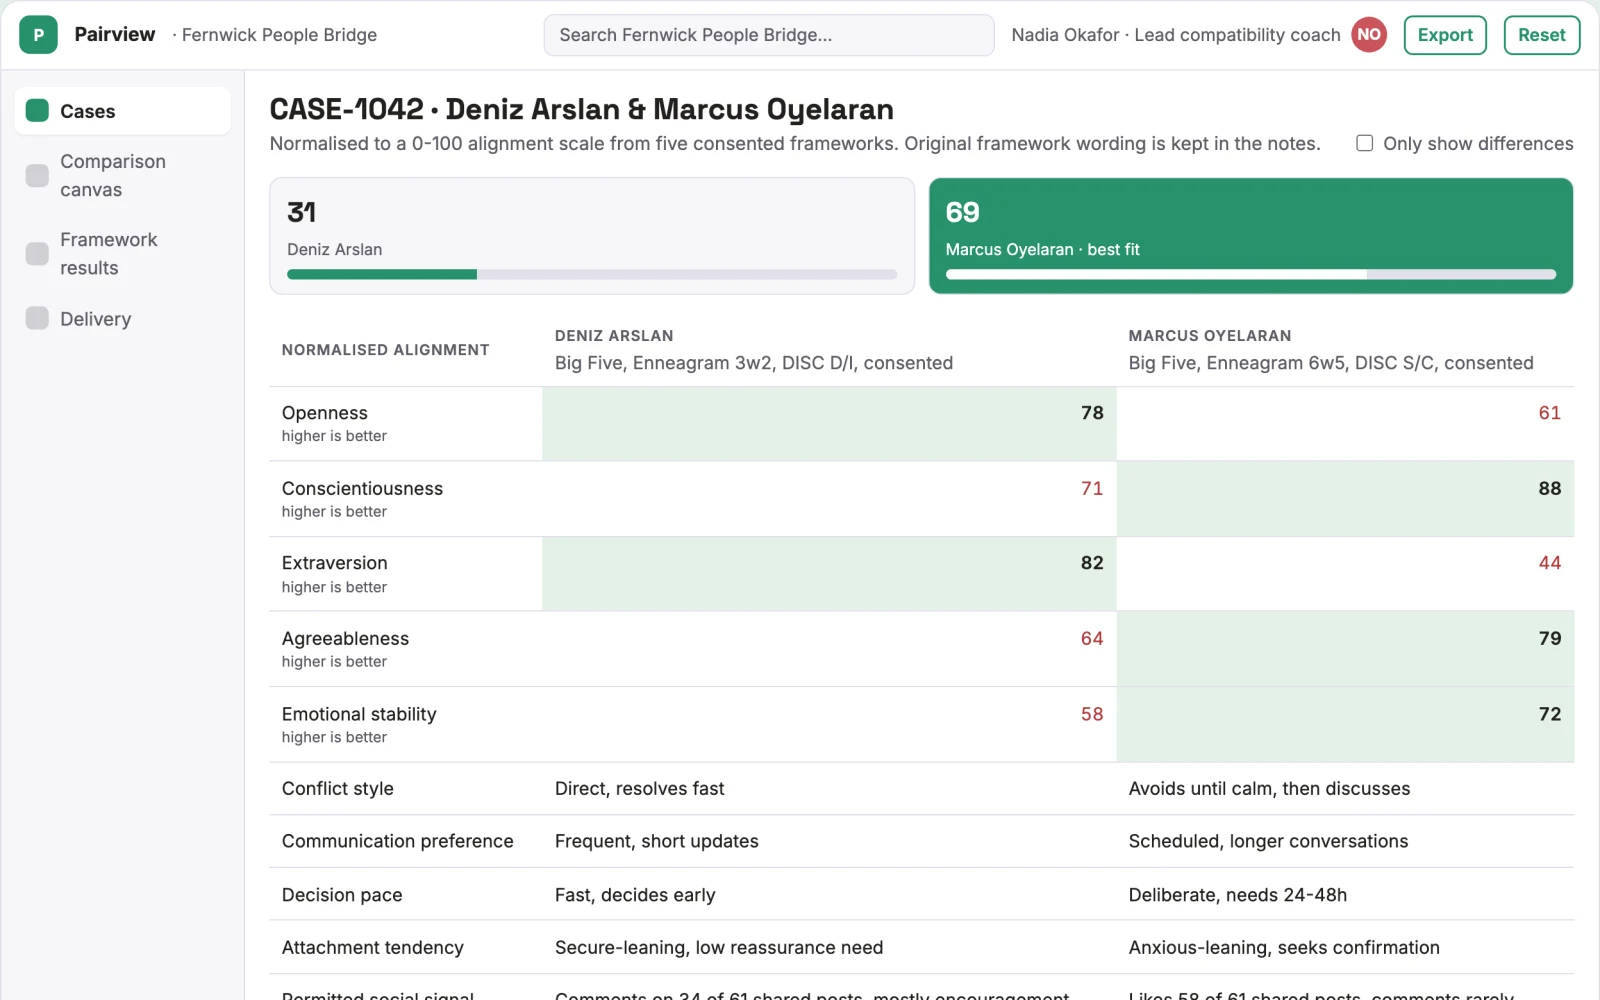Image resolution: width=1600 pixels, height=1000 pixels.
Task: Click the Framework results sidebar icon
Action: tap(37, 254)
